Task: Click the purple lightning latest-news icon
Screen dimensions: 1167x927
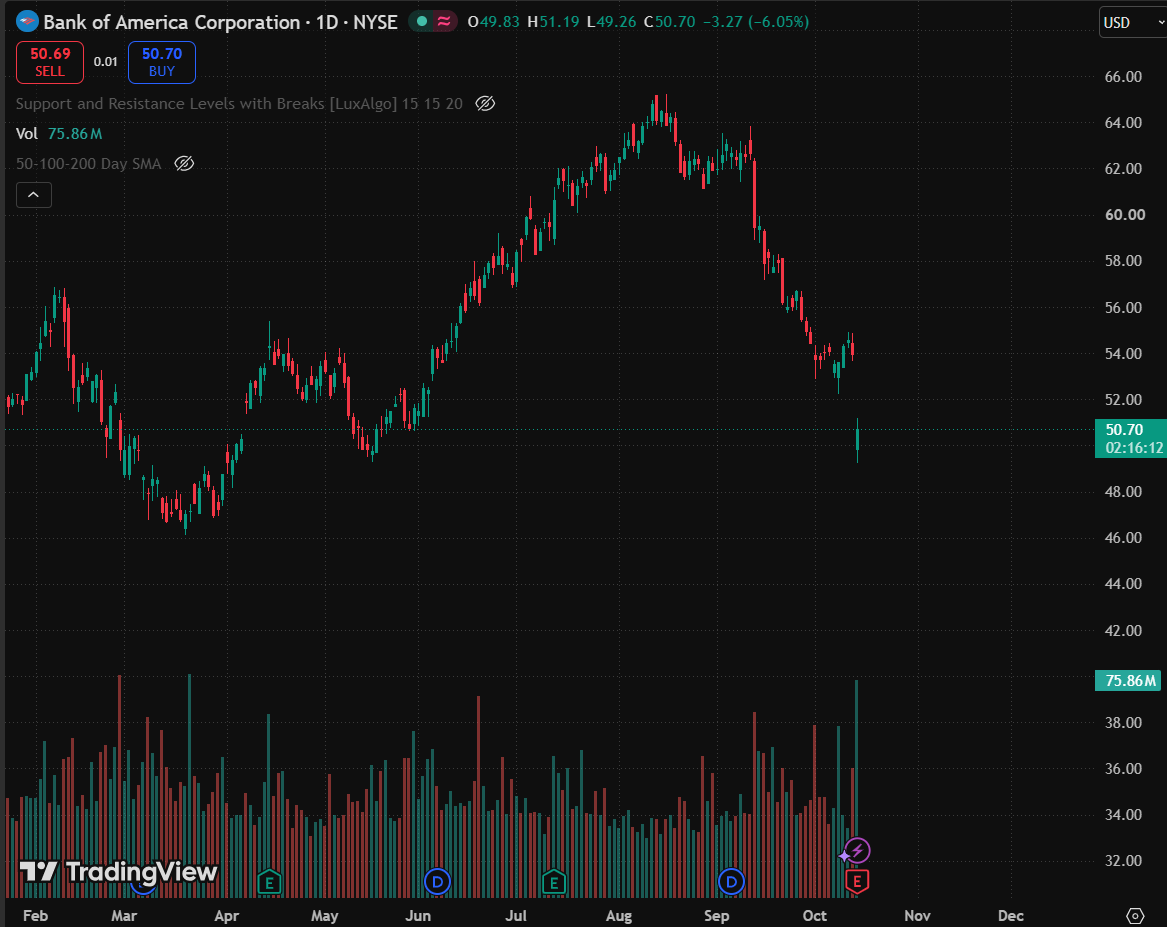Action: point(857,850)
